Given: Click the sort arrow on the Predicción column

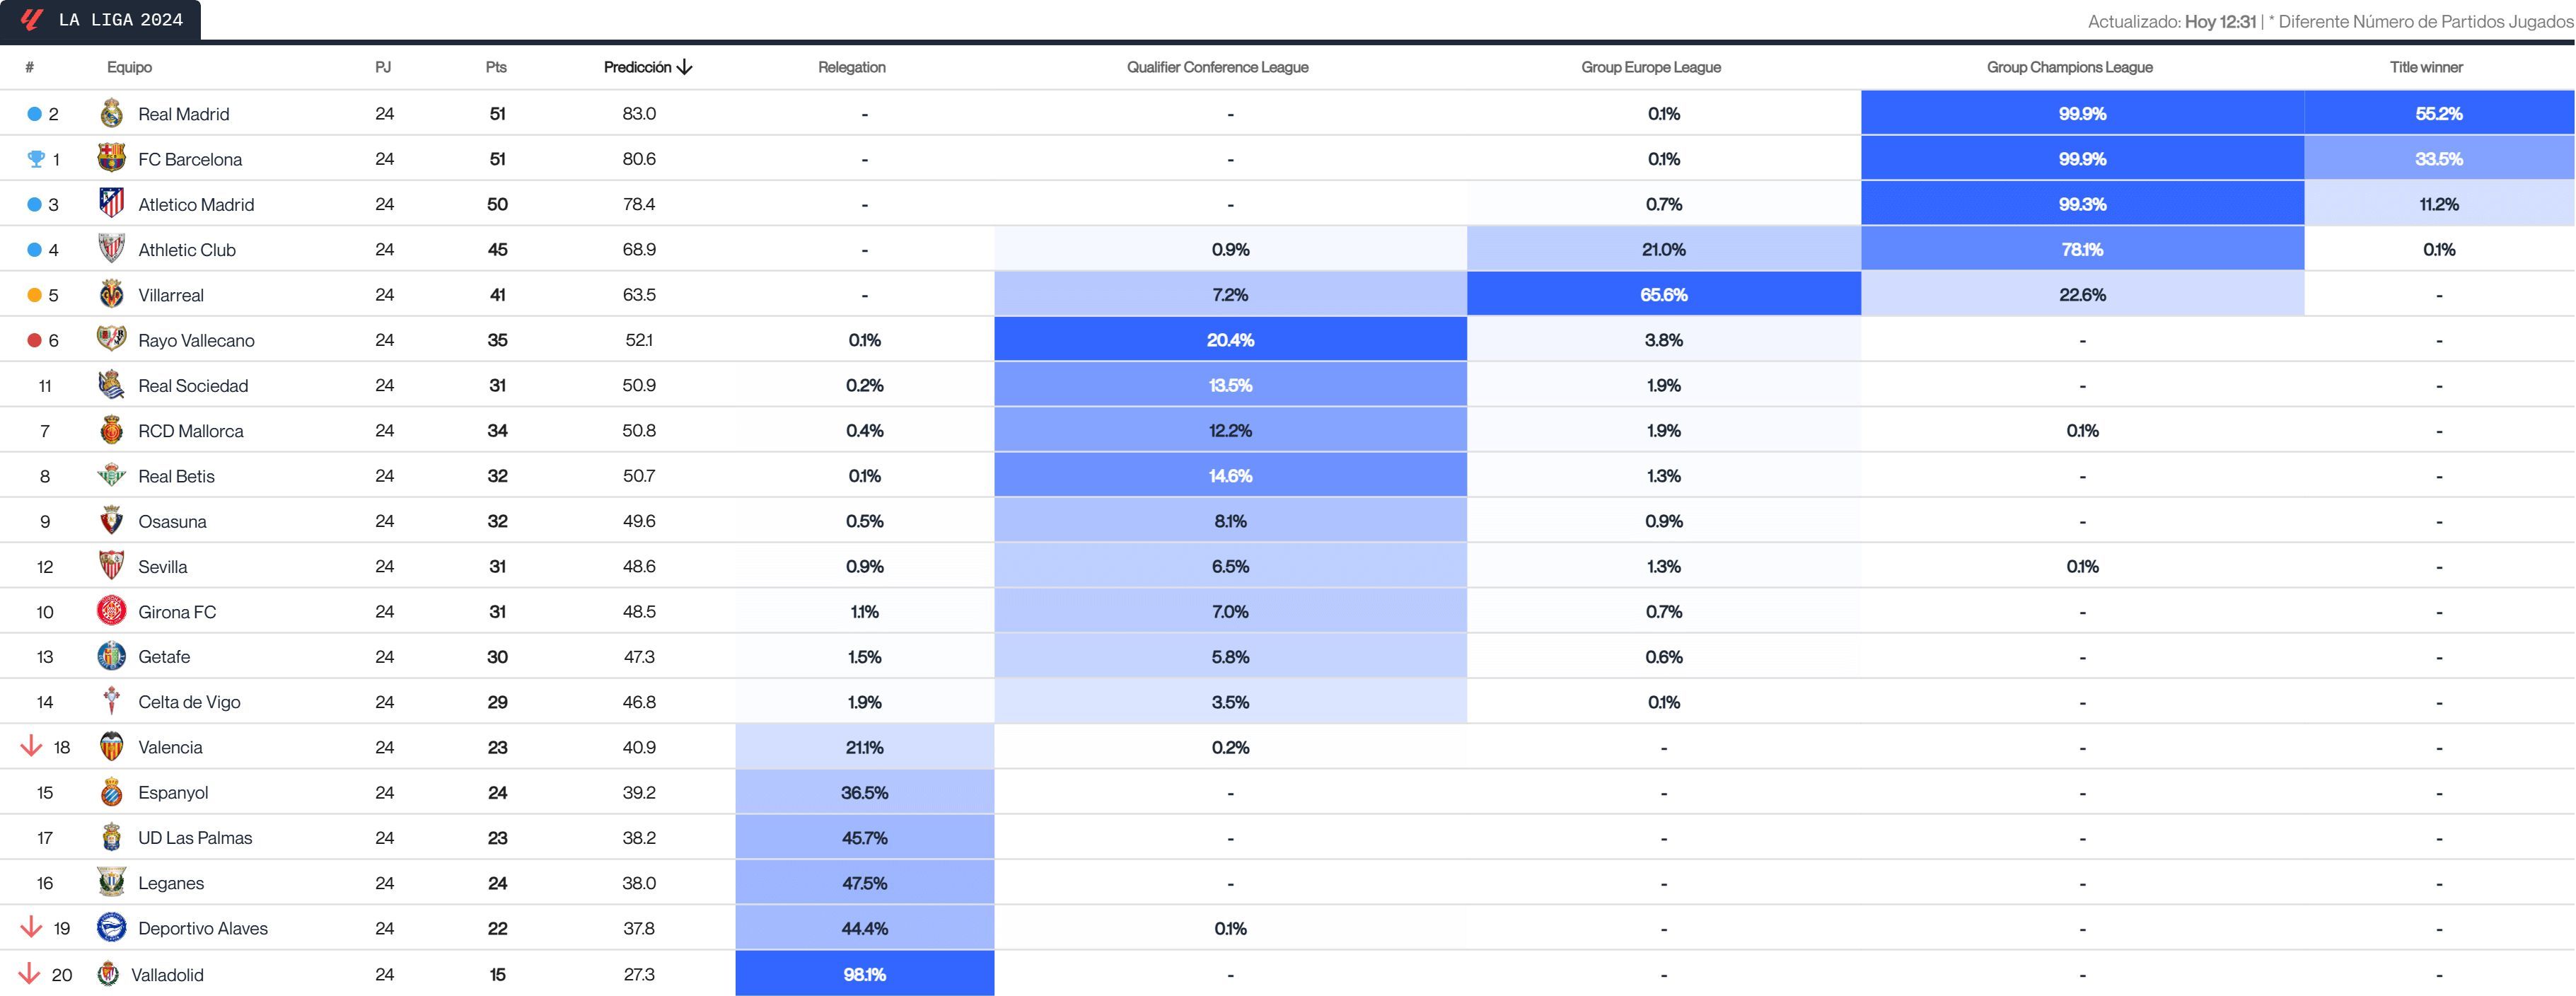Looking at the screenshot, I should coord(684,67).
